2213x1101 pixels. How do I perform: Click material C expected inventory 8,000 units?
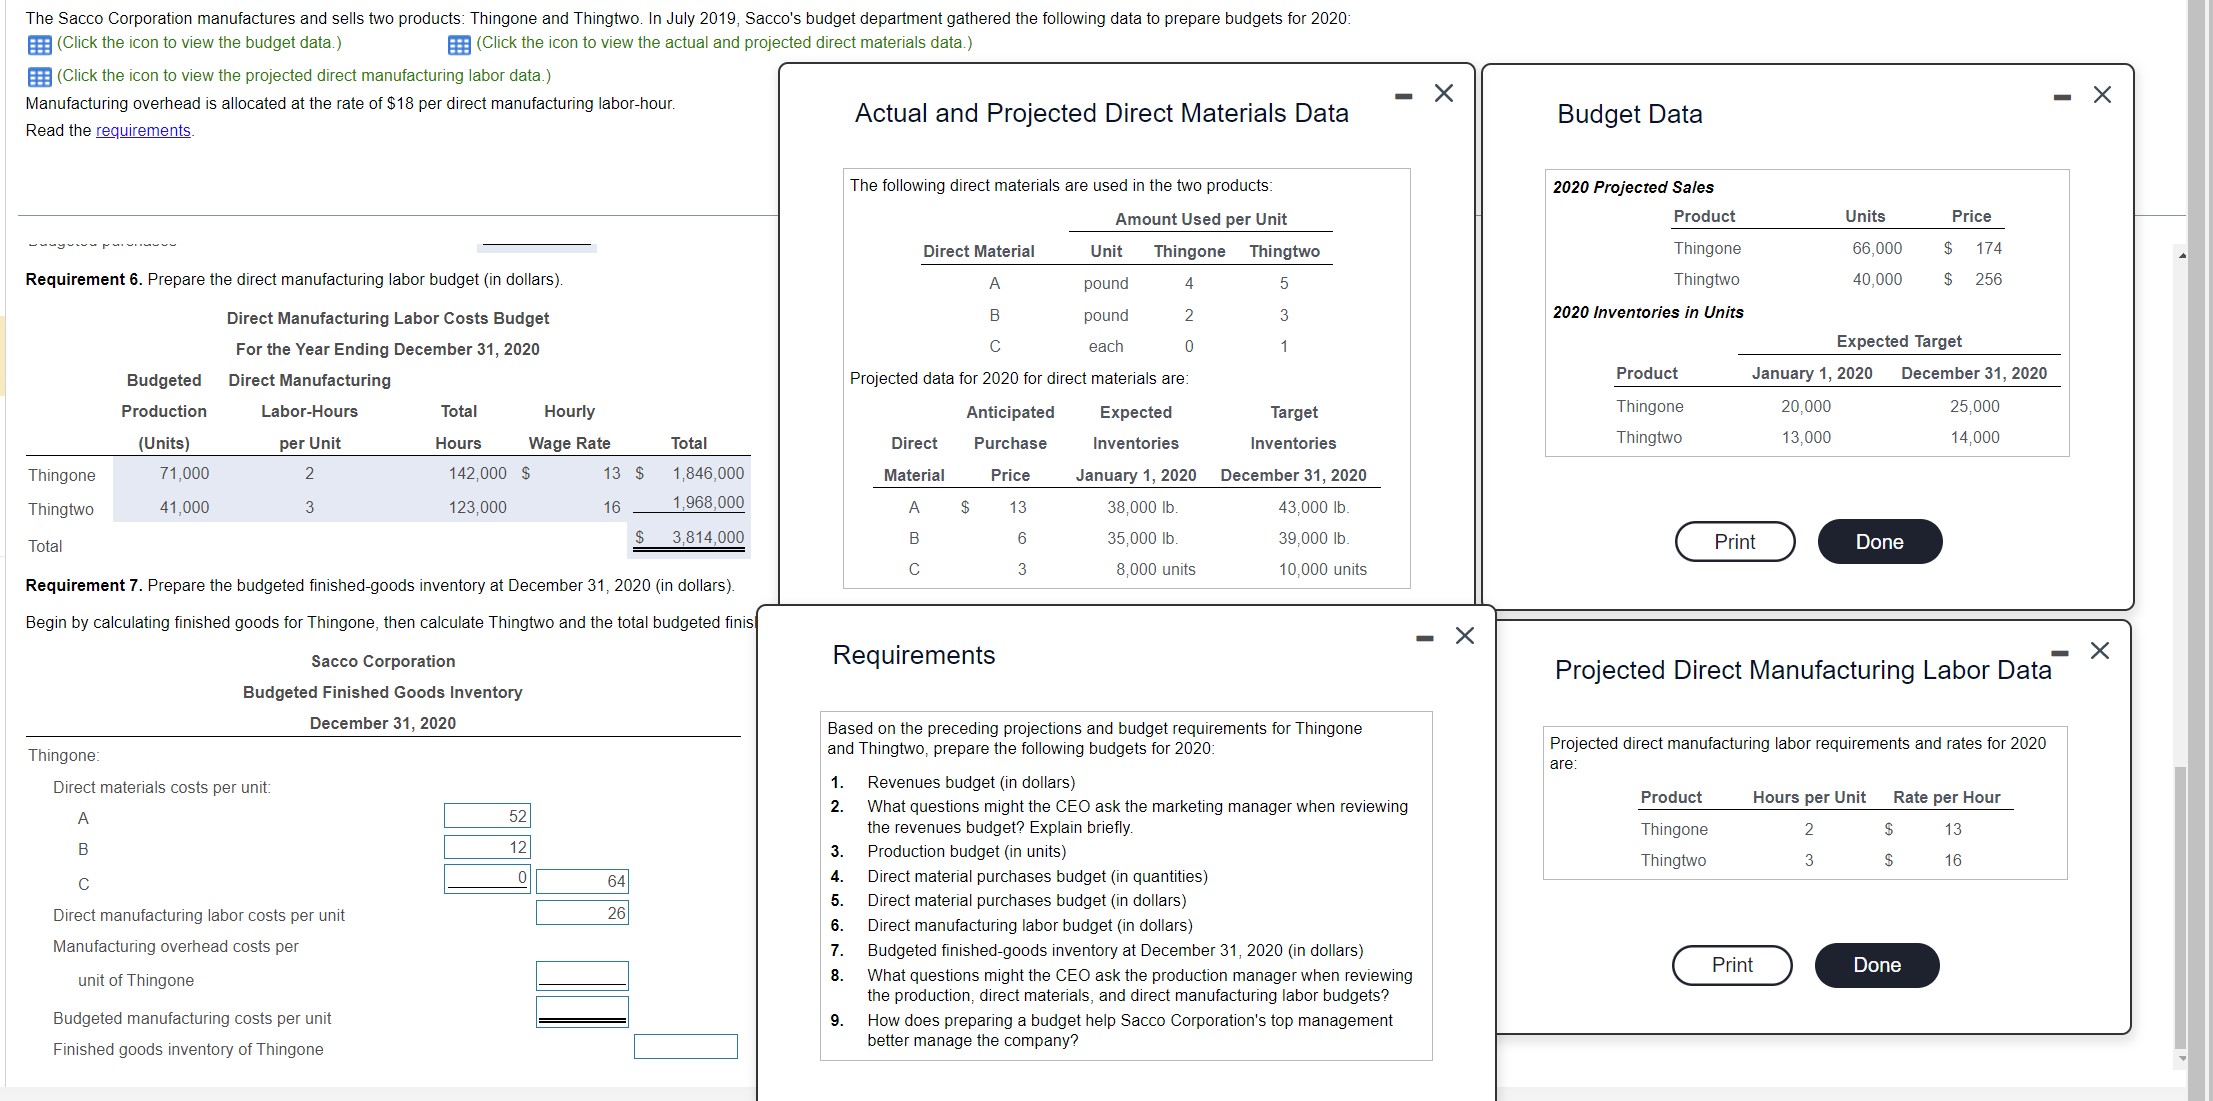(x=1156, y=569)
